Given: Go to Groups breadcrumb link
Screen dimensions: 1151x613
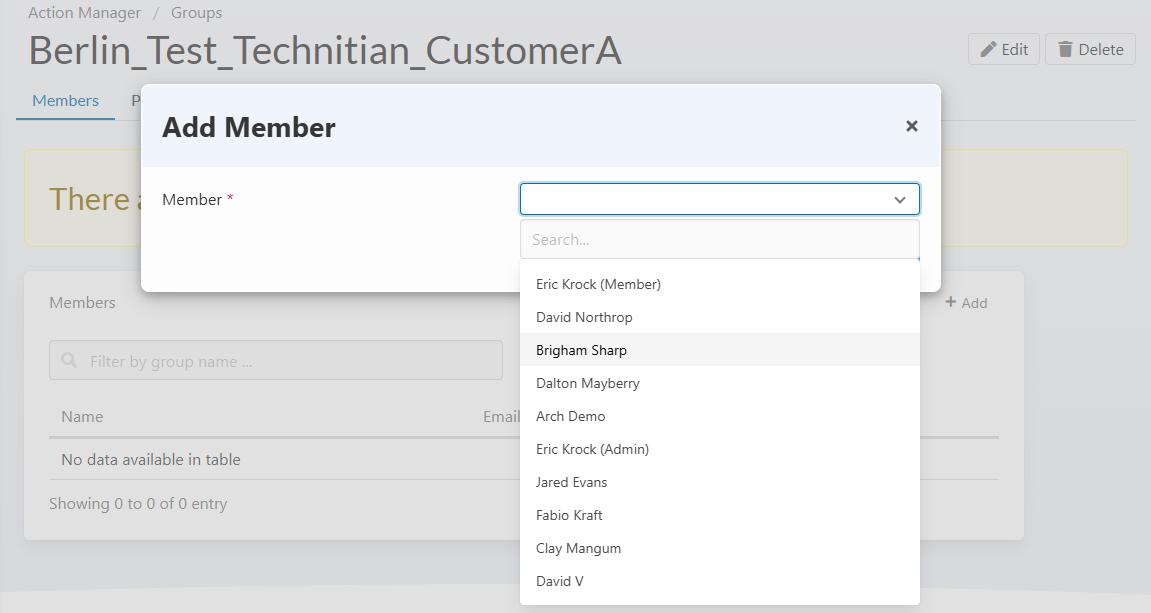Looking at the screenshot, I should [197, 13].
